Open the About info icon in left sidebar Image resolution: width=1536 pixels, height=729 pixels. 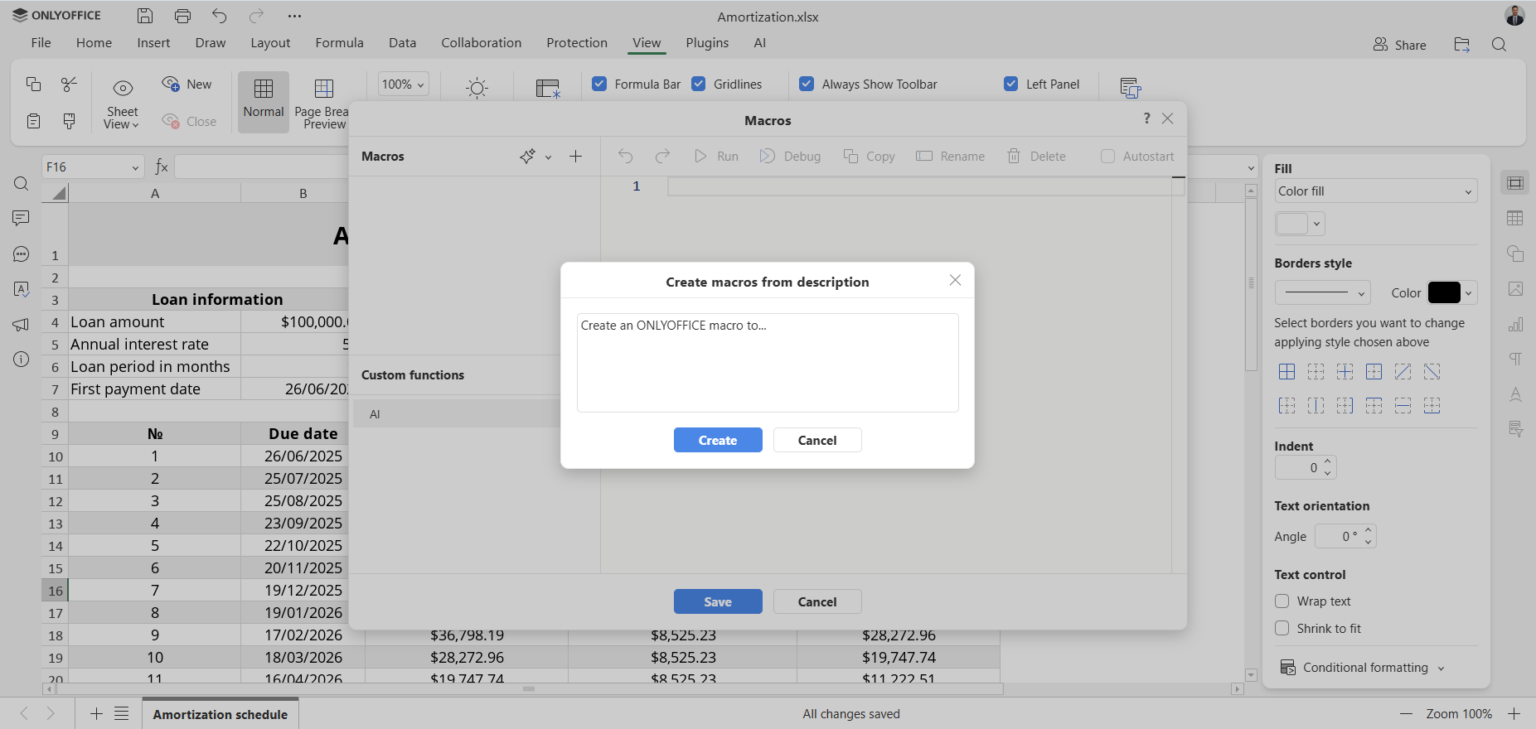point(21,359)
